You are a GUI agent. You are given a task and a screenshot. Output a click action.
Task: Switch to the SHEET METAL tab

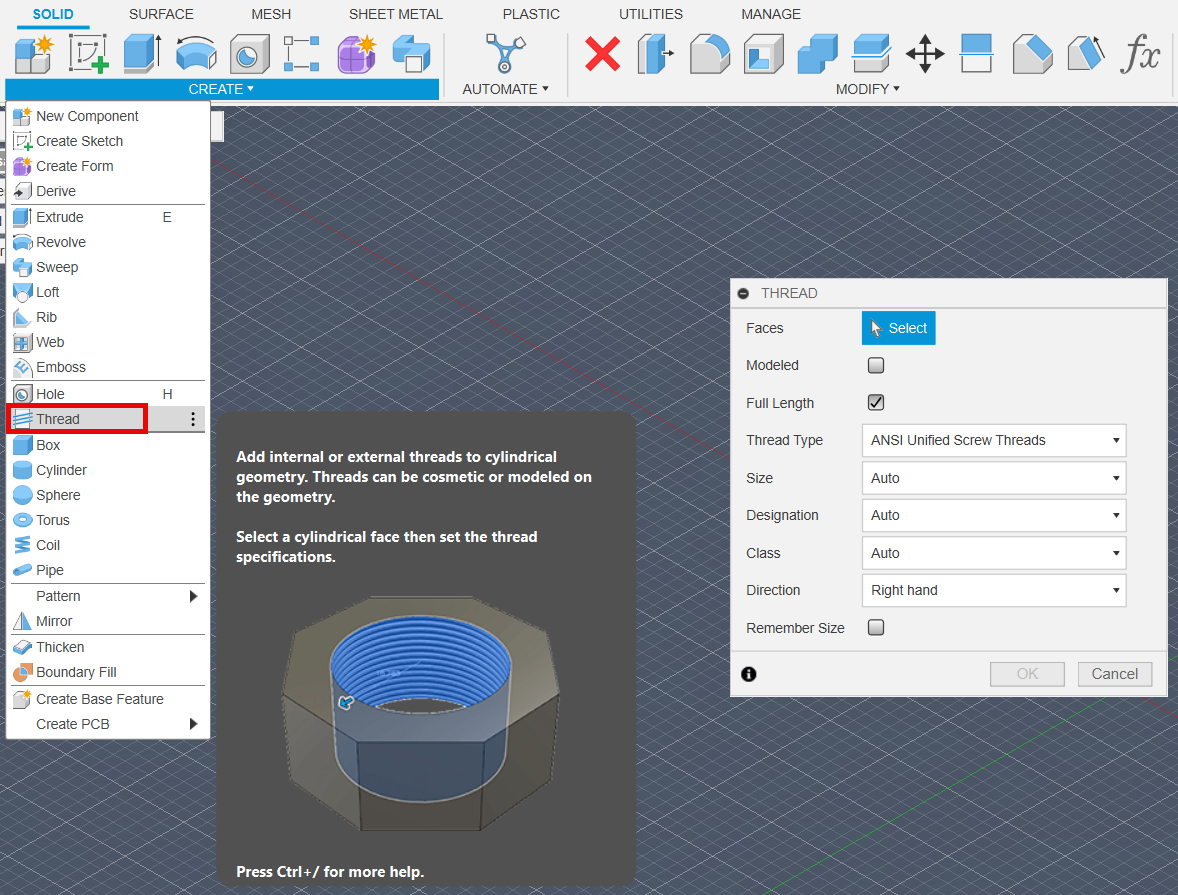coord(395,14)
